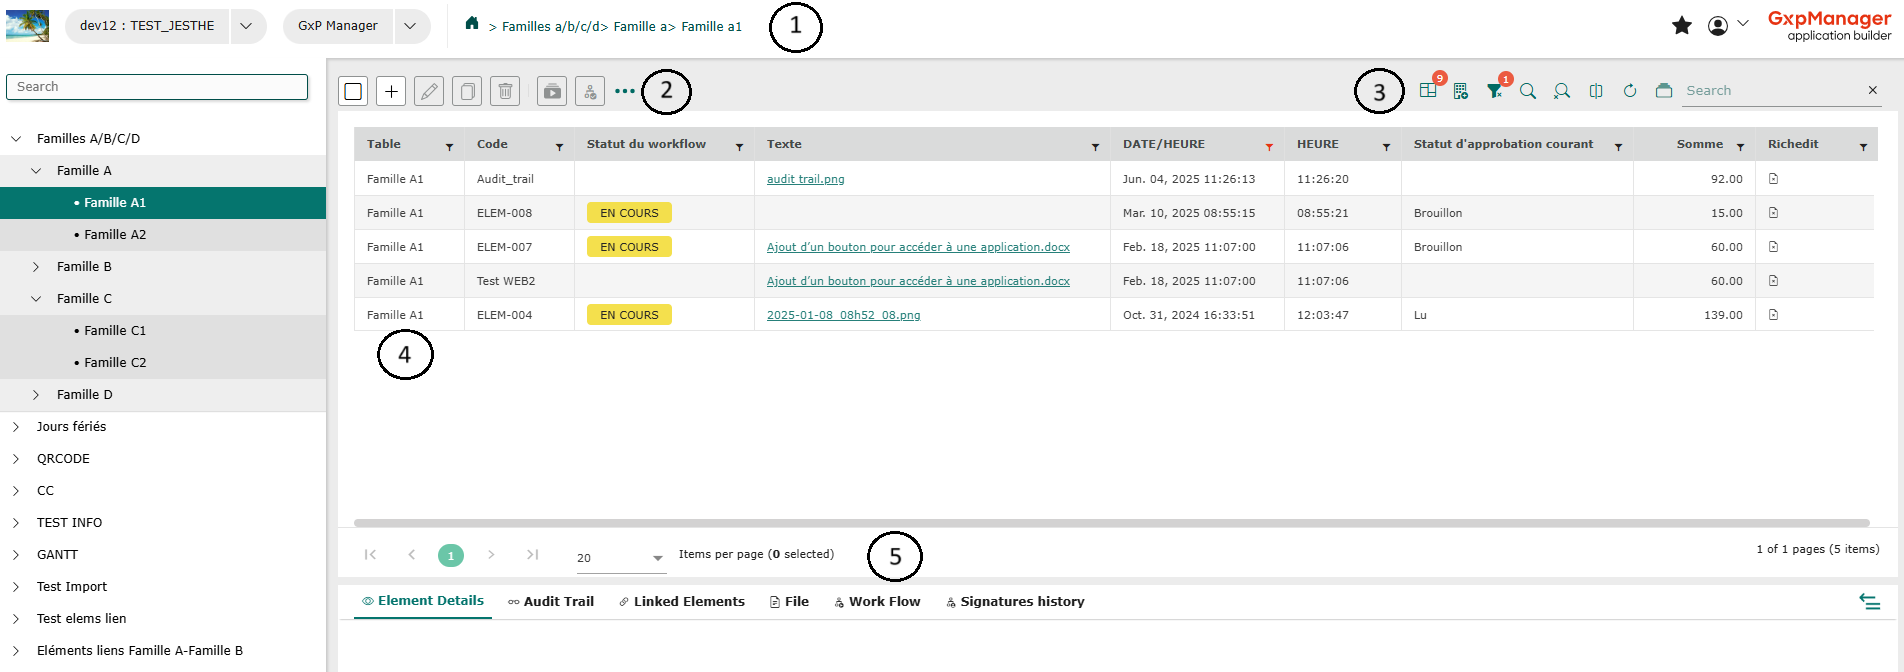Image resolution: width=1904 pixels, height=672 pixels.
Task: Expand the Famille B tree node
Action: pos(36,267)
